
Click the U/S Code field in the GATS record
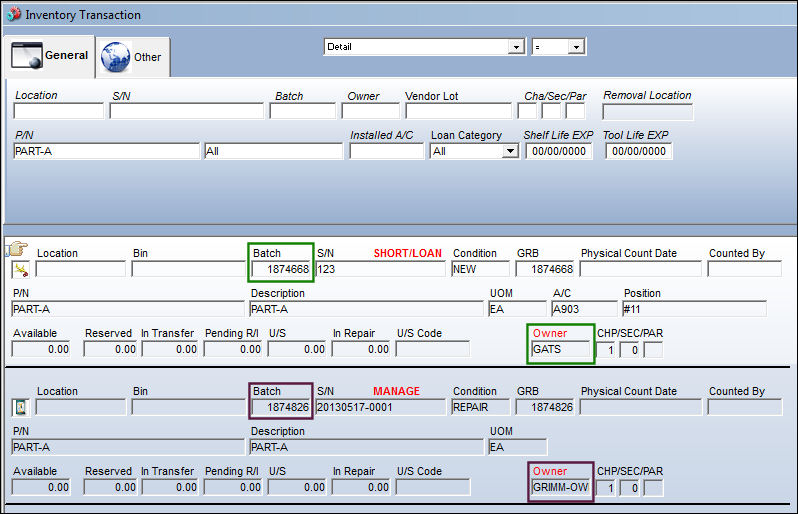(x=433, y=349)
